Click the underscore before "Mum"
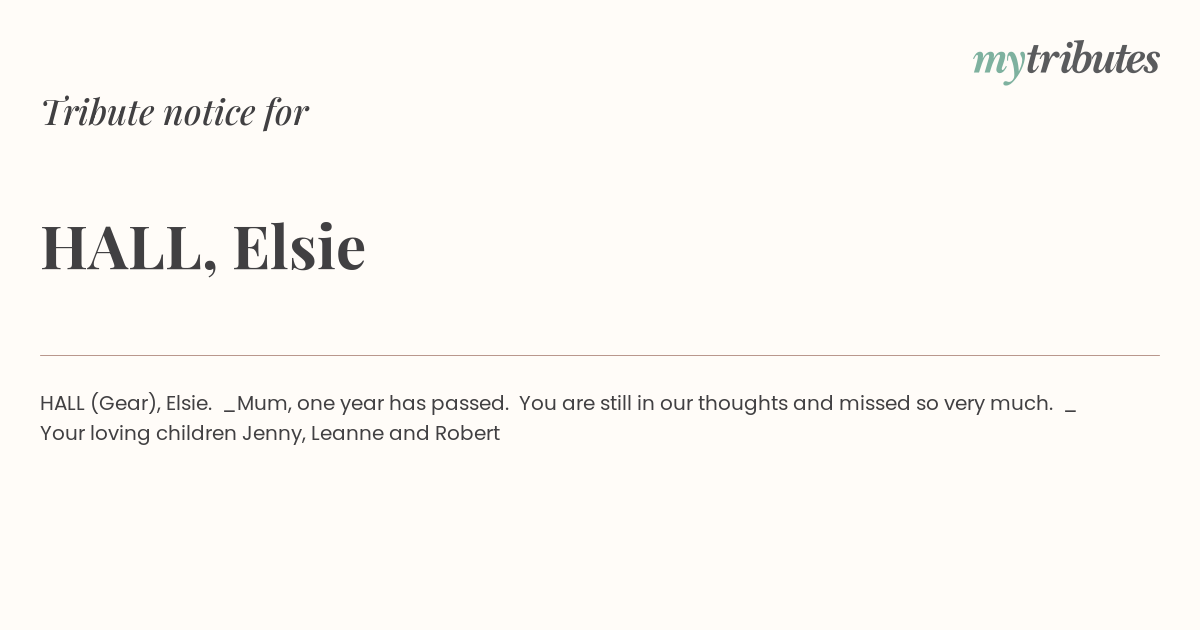 pyautogui.click(x=230, y=410)
